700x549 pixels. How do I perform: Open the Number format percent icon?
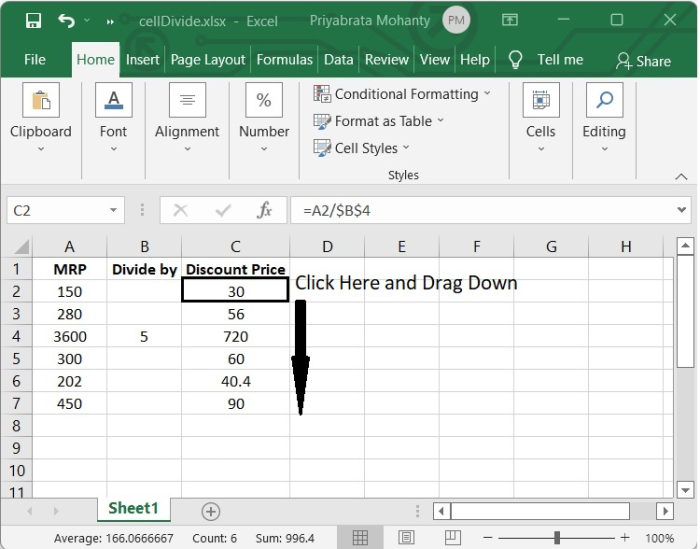[x=264, y=101]
